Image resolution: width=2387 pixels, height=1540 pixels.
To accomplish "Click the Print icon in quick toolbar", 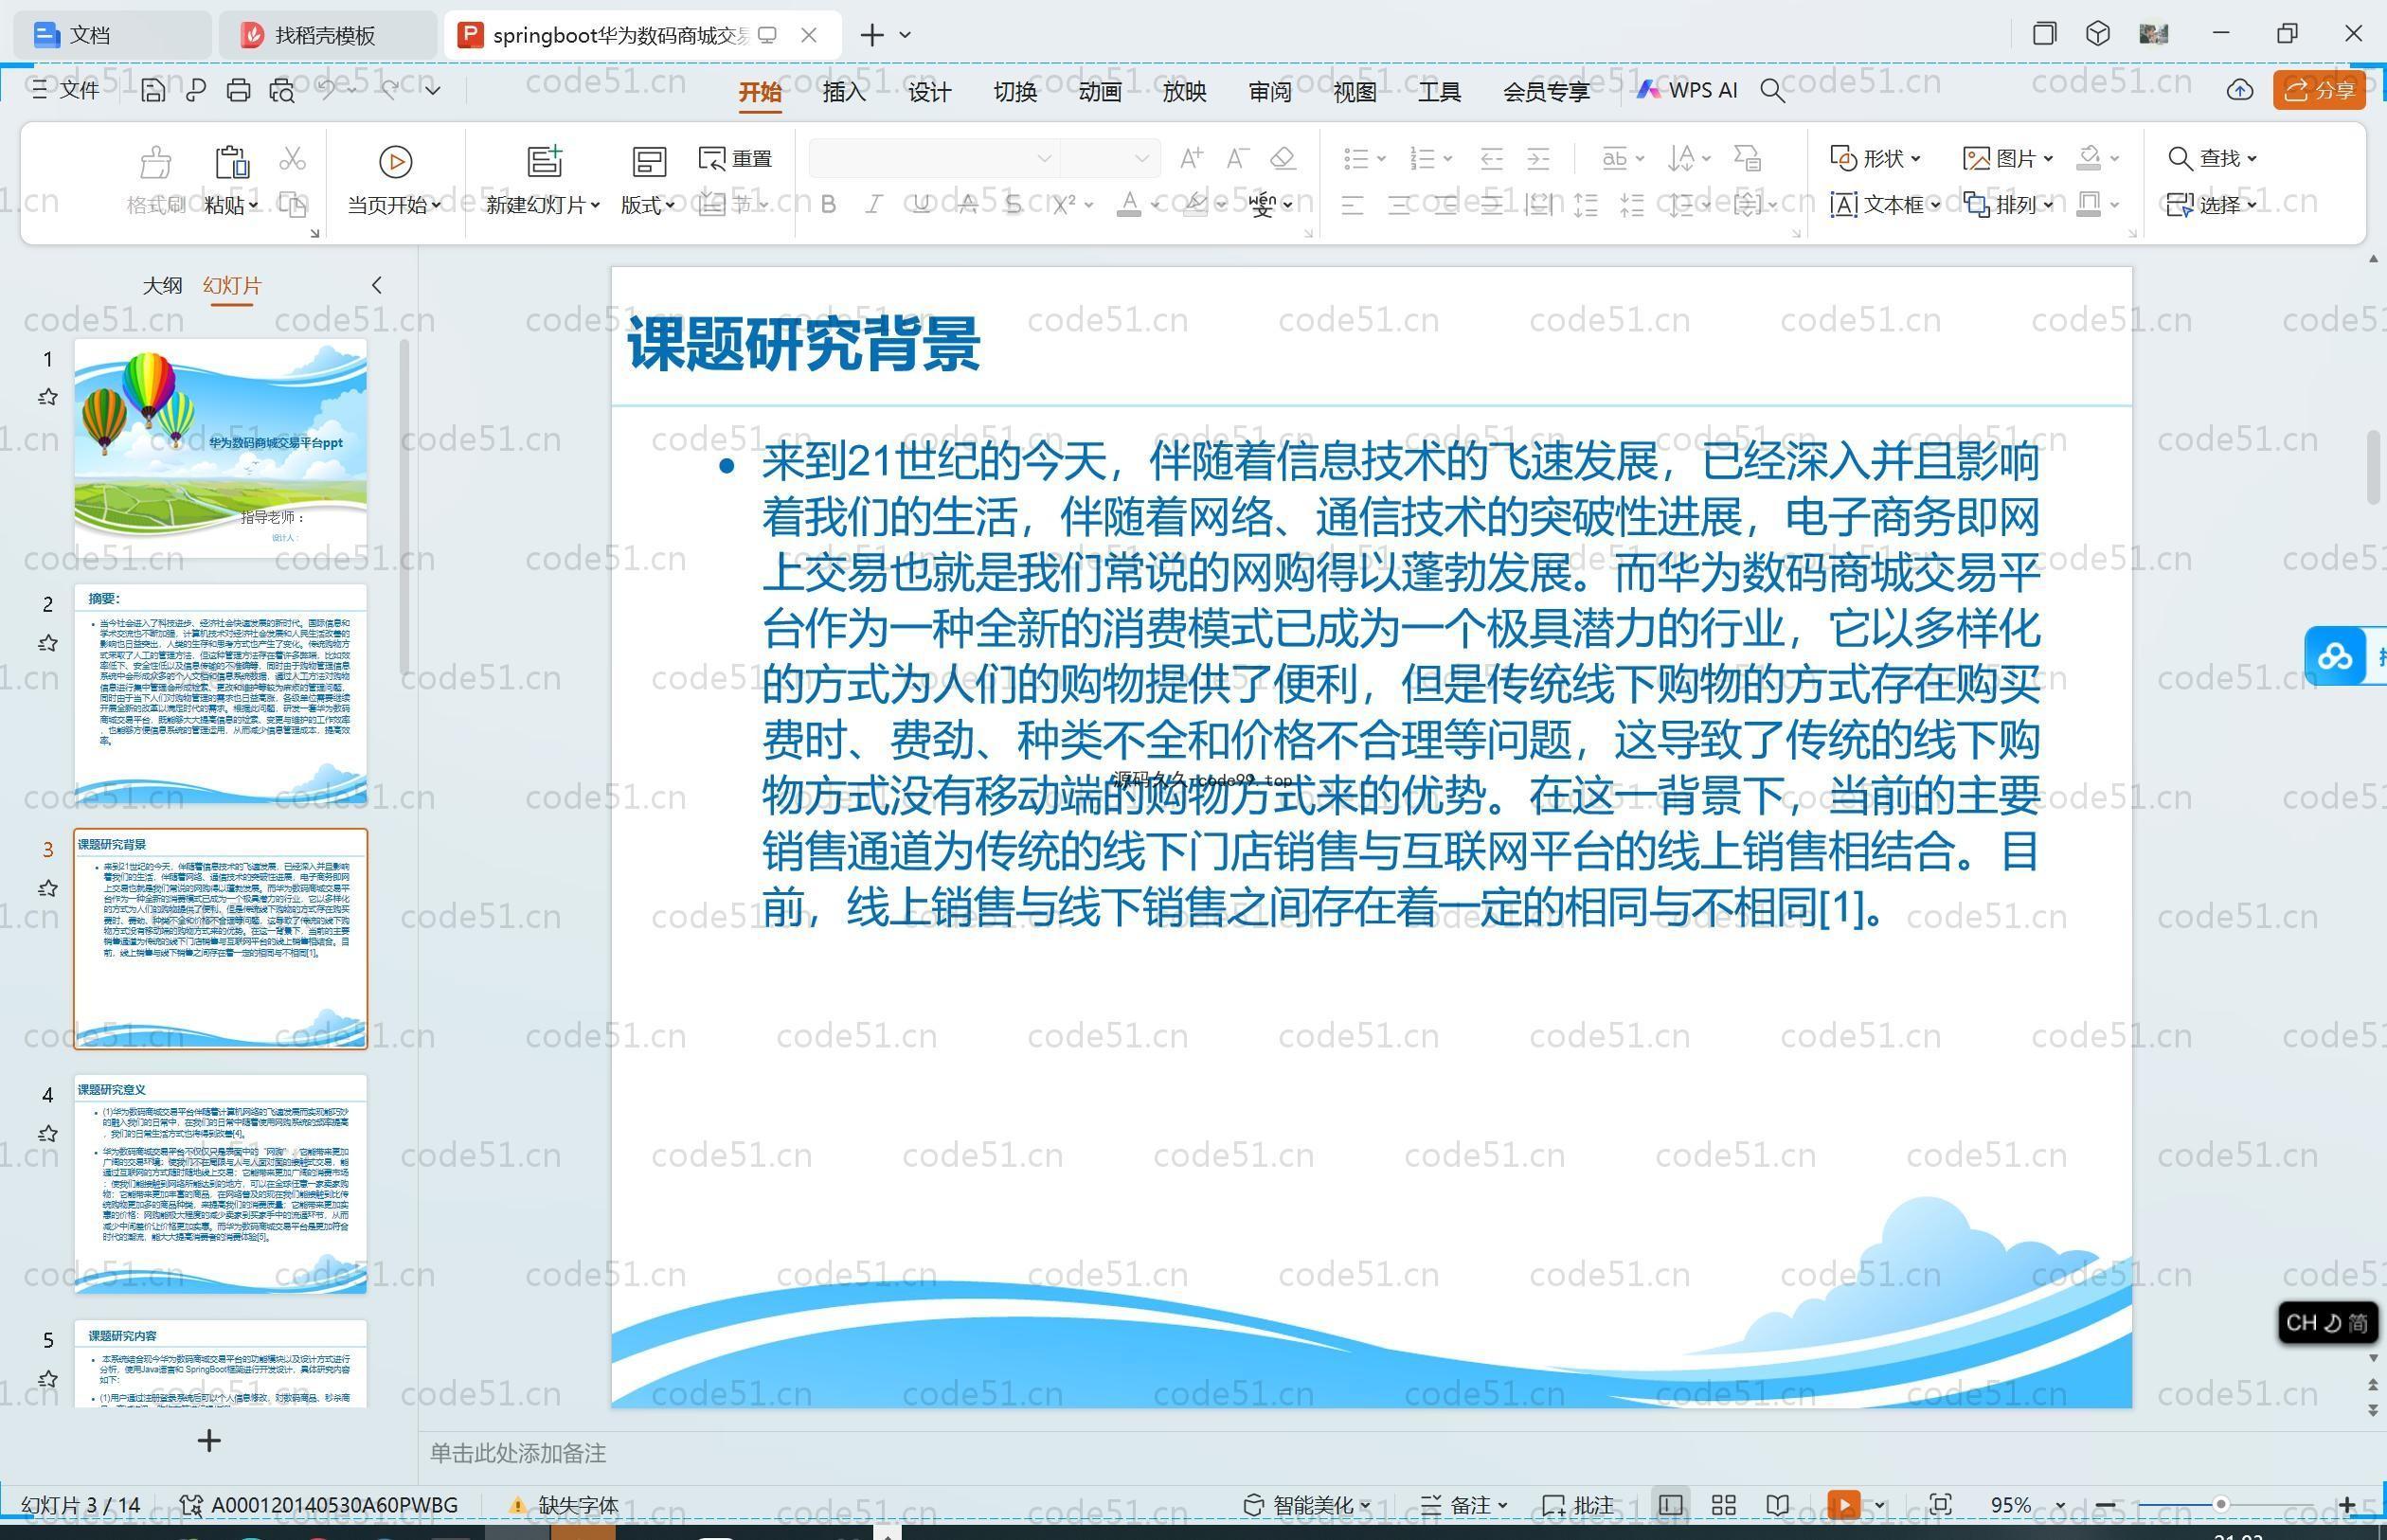I will pos(238,91).
